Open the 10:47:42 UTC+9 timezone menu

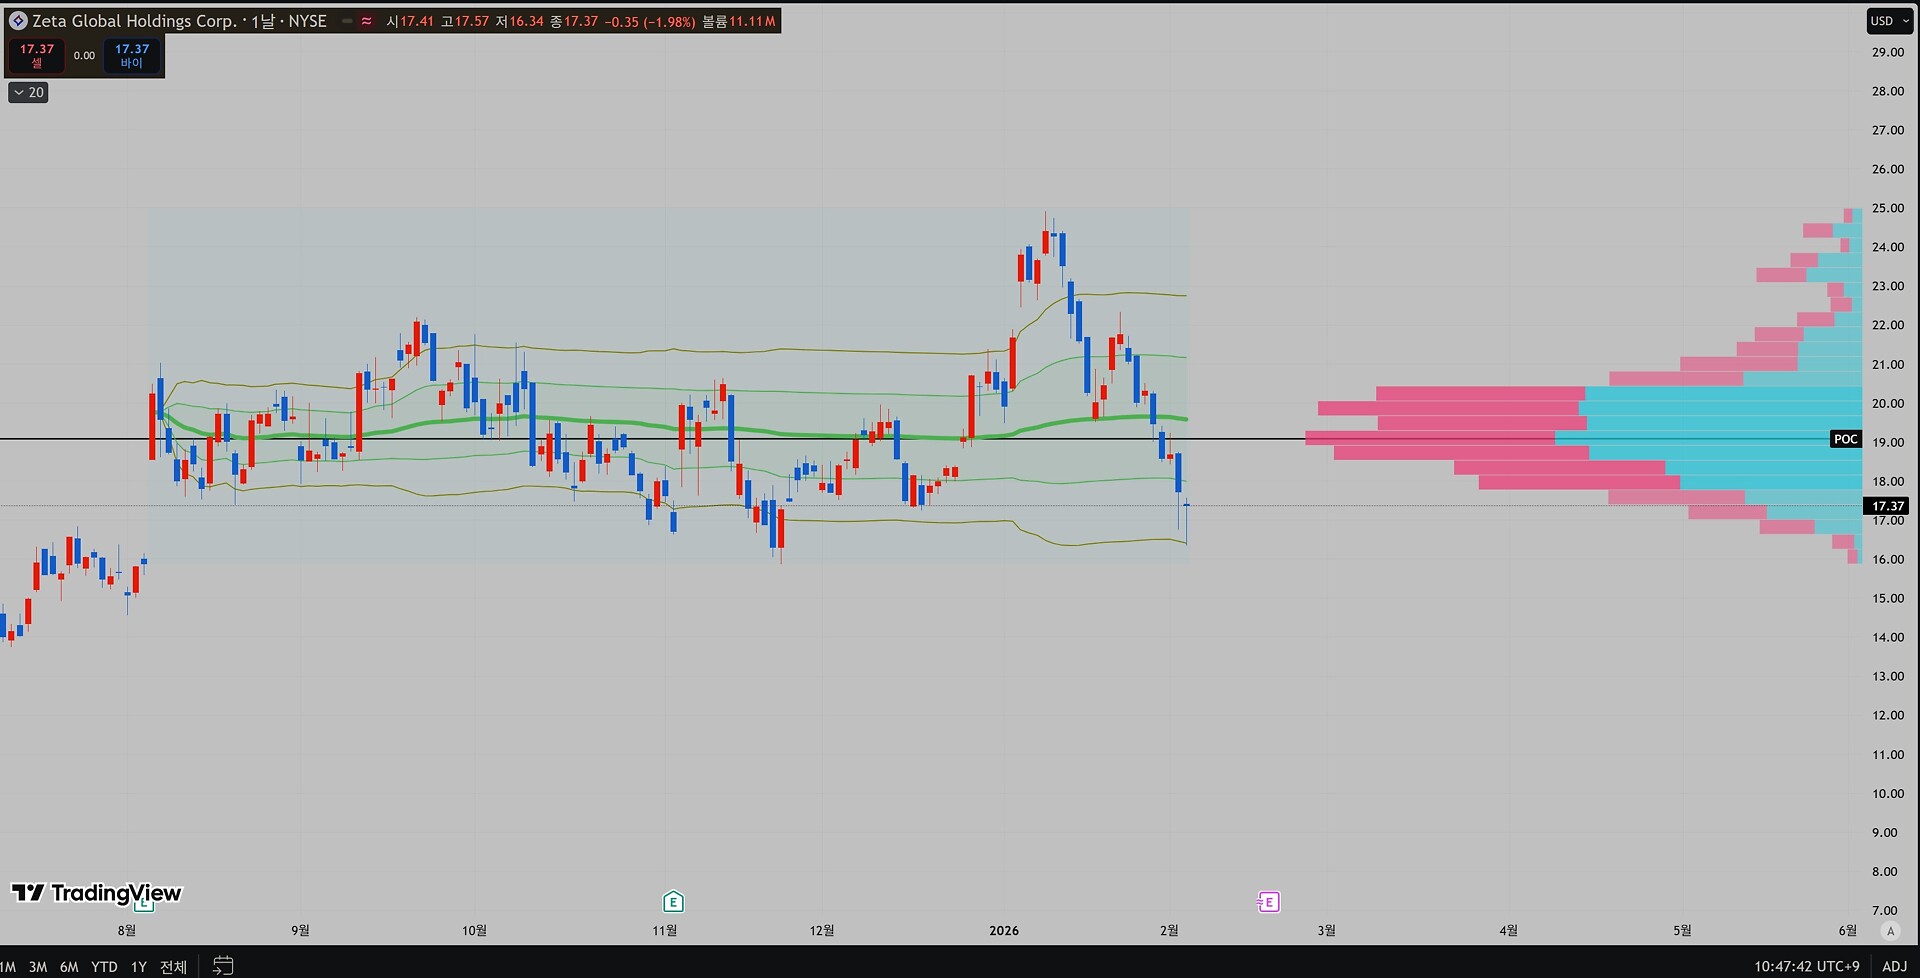tap(1806, 966)
